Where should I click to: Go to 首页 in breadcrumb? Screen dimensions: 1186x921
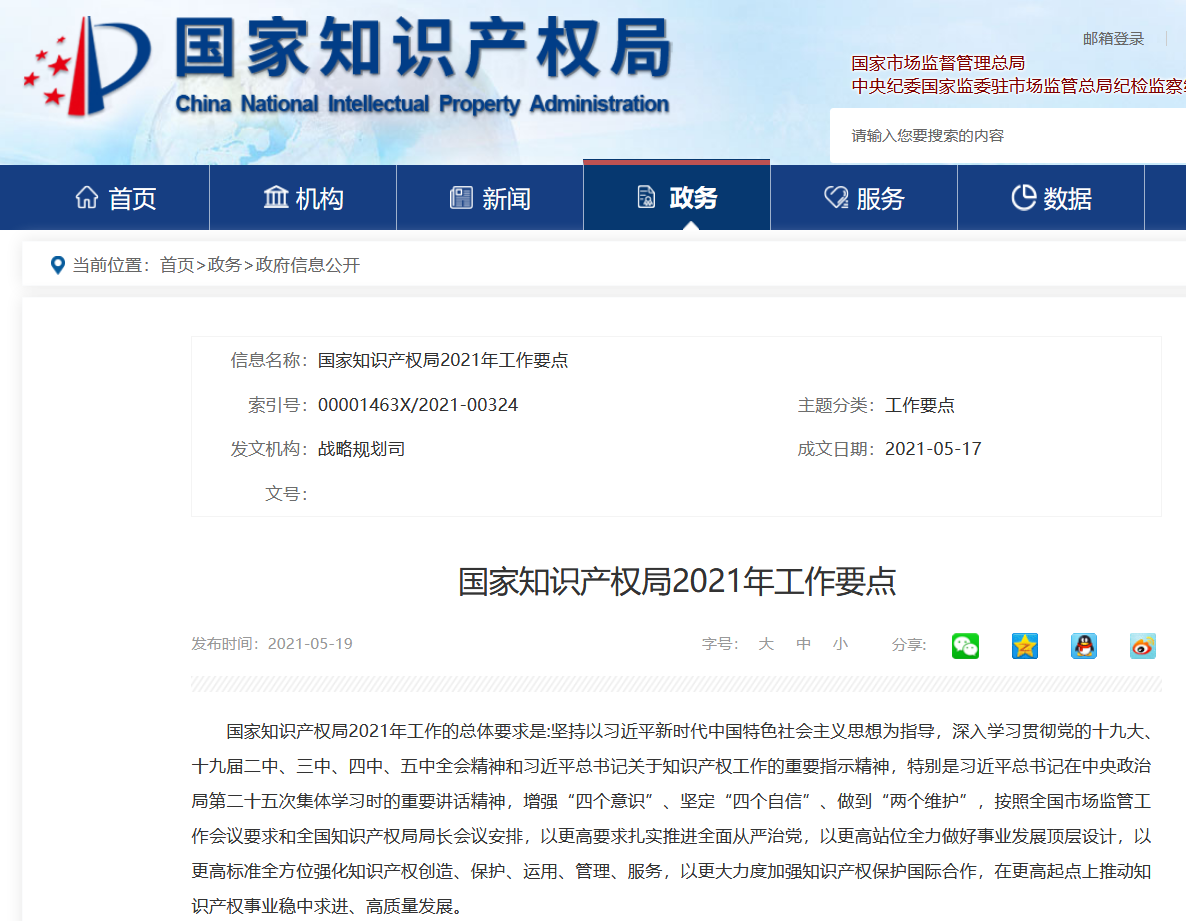click(x=177, y=265)
